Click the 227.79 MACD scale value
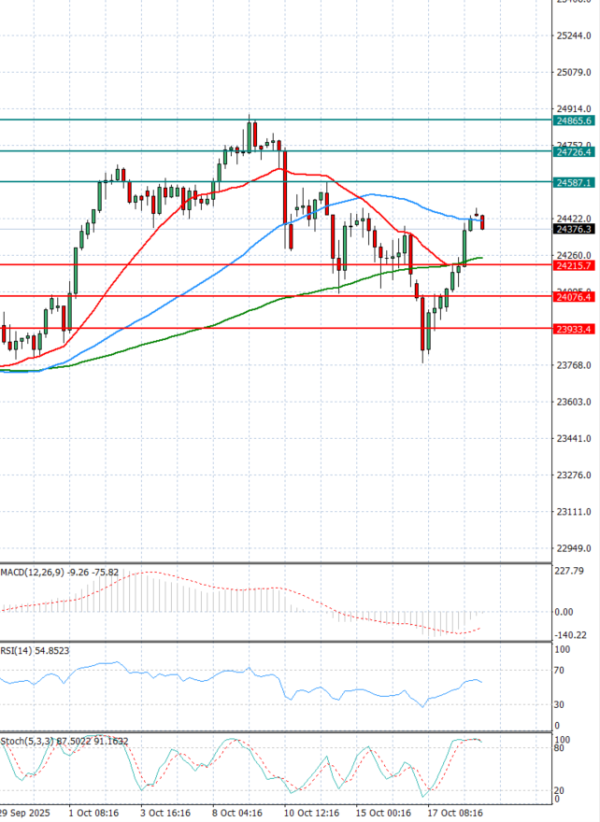The height and width of the screenshot is (822, 600). click(569, 571)
